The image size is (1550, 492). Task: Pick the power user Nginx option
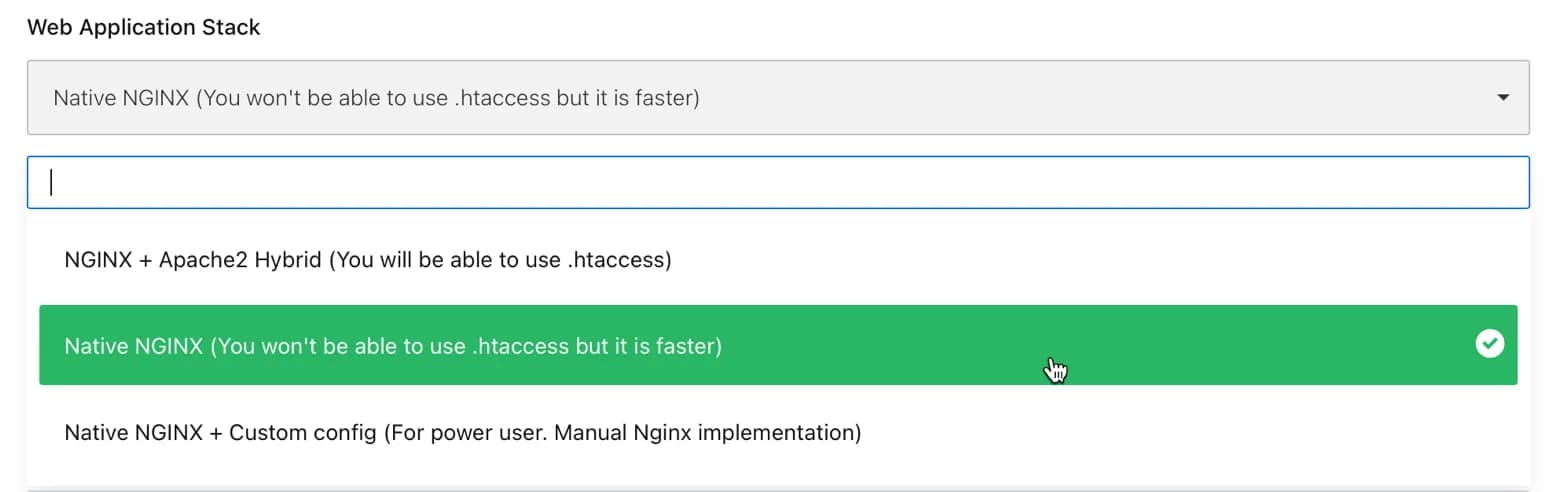[x=462, y=433]
